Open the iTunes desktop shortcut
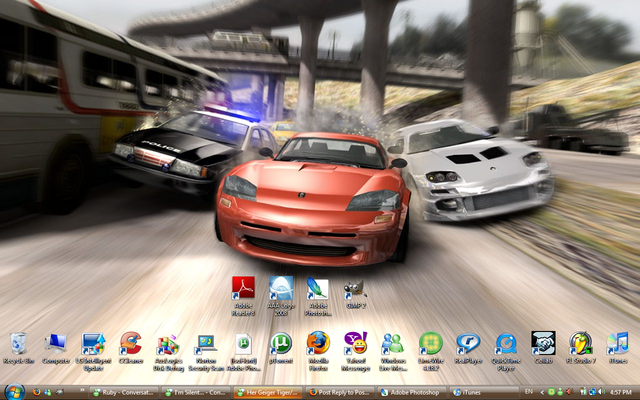The height and width of the screenshot is (400, 640). click(618, 345)
